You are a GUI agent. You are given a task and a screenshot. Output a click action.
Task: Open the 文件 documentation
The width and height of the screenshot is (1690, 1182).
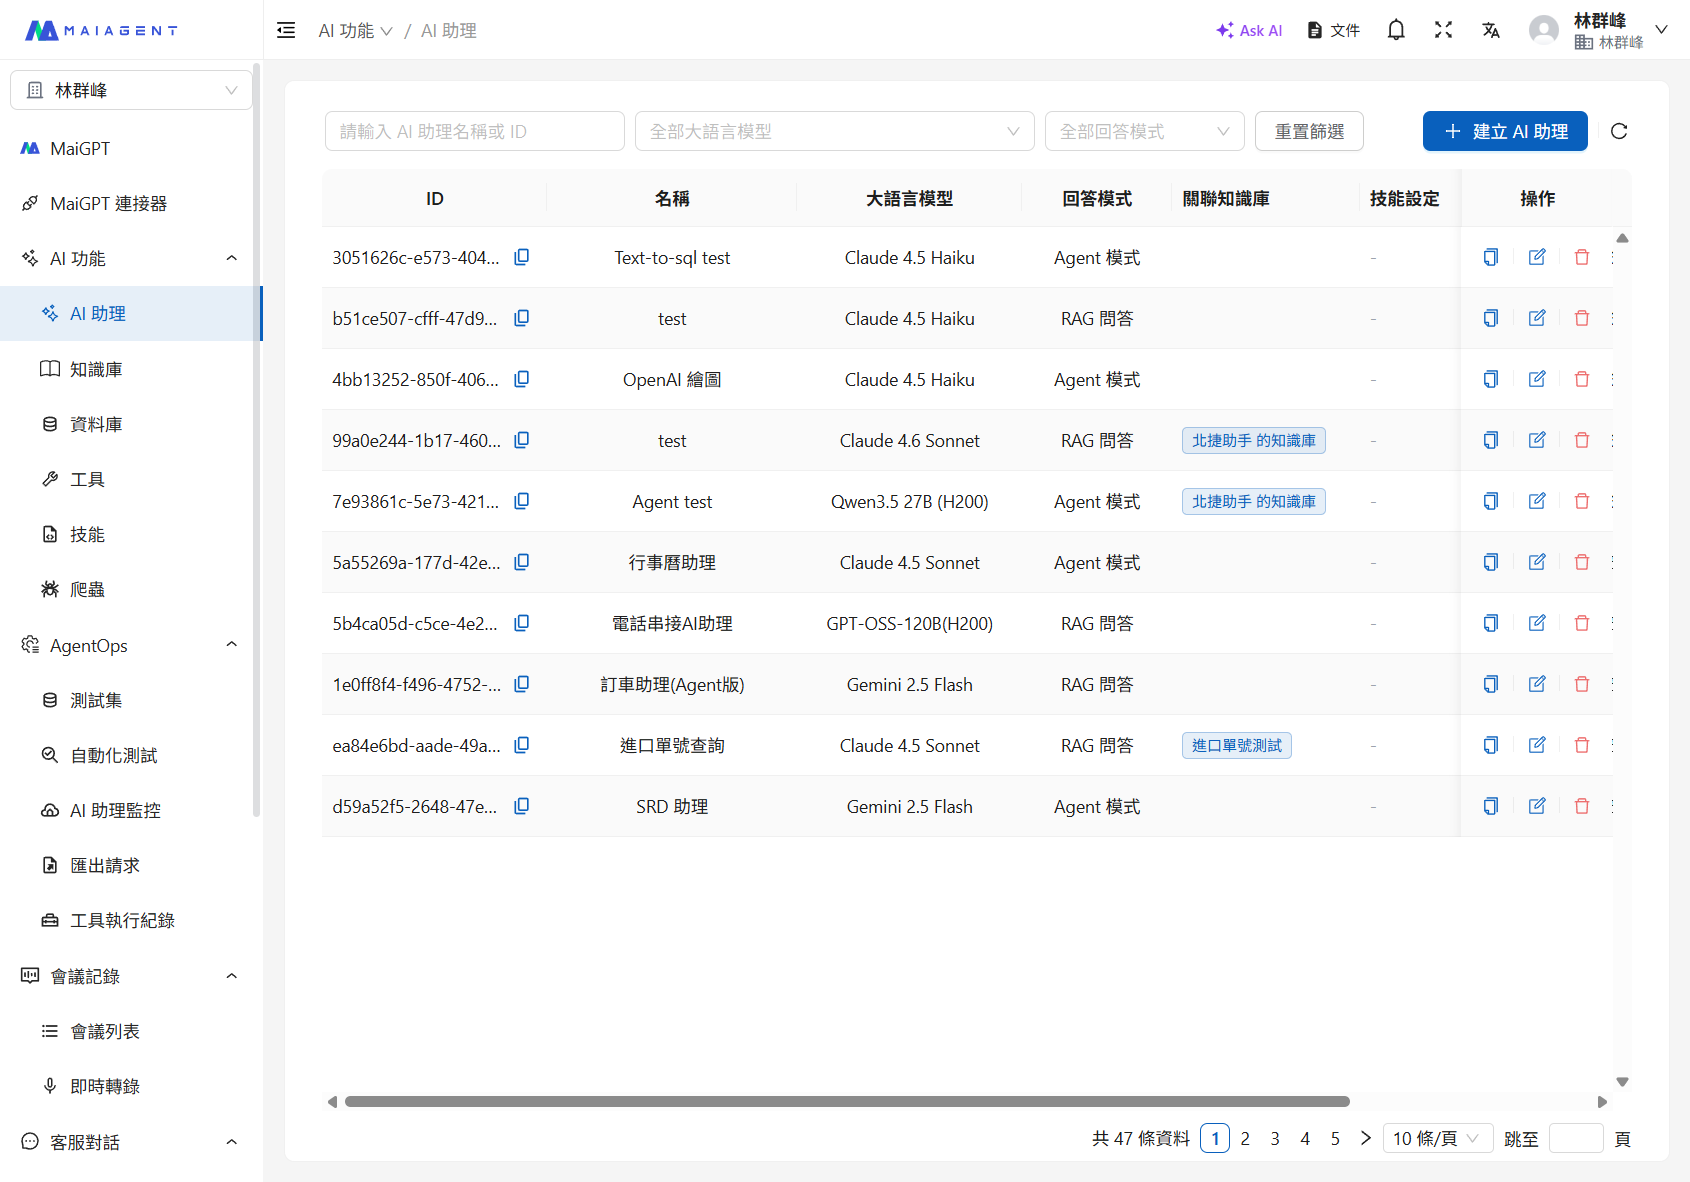[1333, 30]
